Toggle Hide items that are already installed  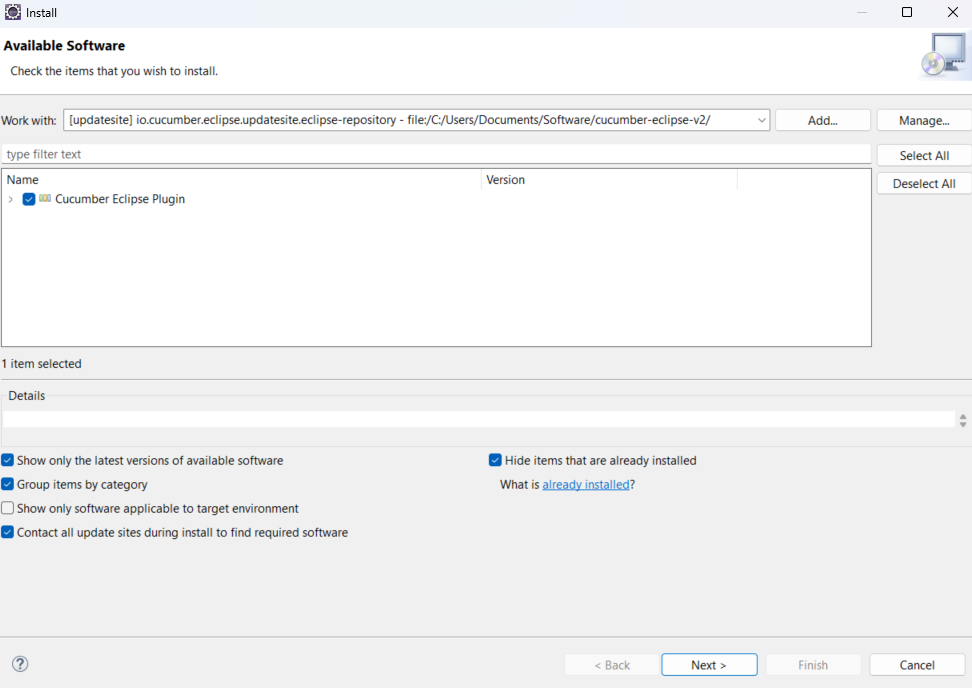[495, 460]
